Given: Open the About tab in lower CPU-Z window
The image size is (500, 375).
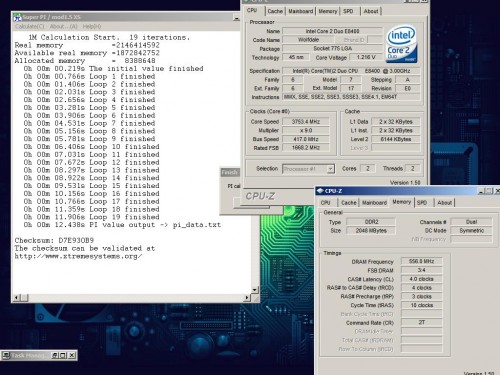Looking at the screenshot, I should (x=444, y=203).
